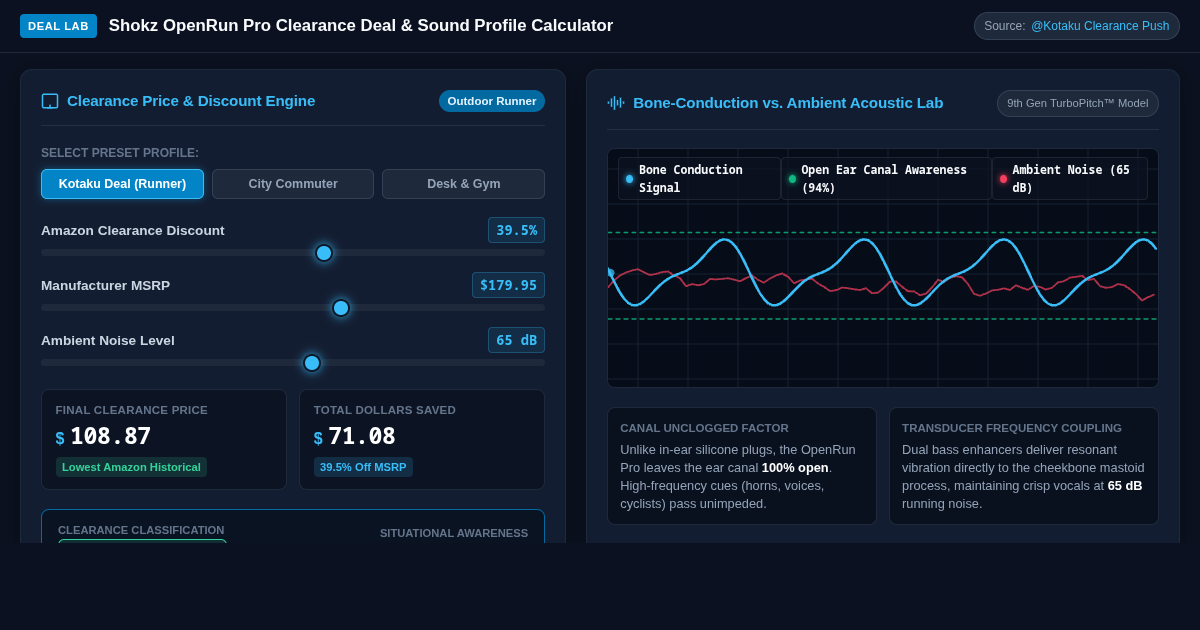The image size is (1200, 630).
Task: Click the blue Bone Conduction Signal legend dot
Action: tap(629, 179)
